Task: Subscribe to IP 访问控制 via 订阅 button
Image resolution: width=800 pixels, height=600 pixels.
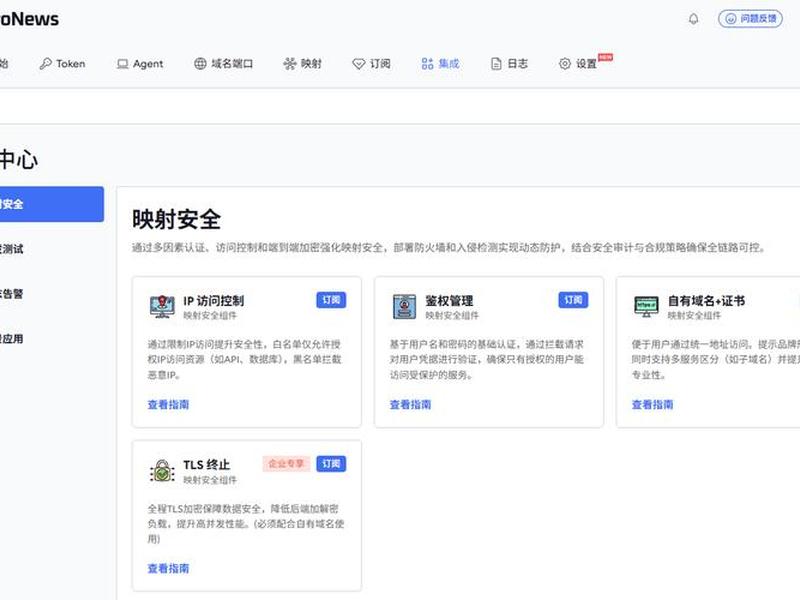Action: point(331,300)
